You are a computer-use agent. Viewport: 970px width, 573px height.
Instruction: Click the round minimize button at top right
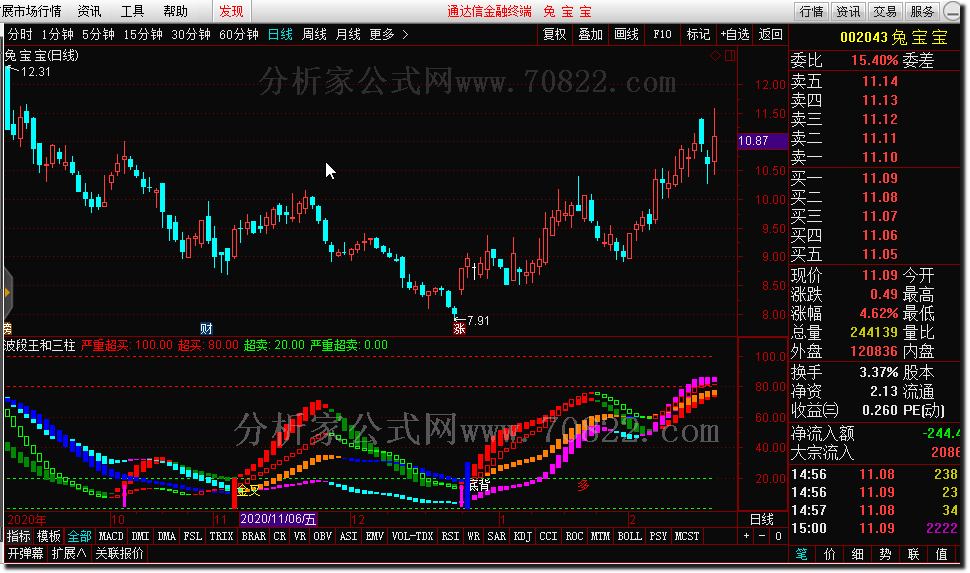coord(951,12)
